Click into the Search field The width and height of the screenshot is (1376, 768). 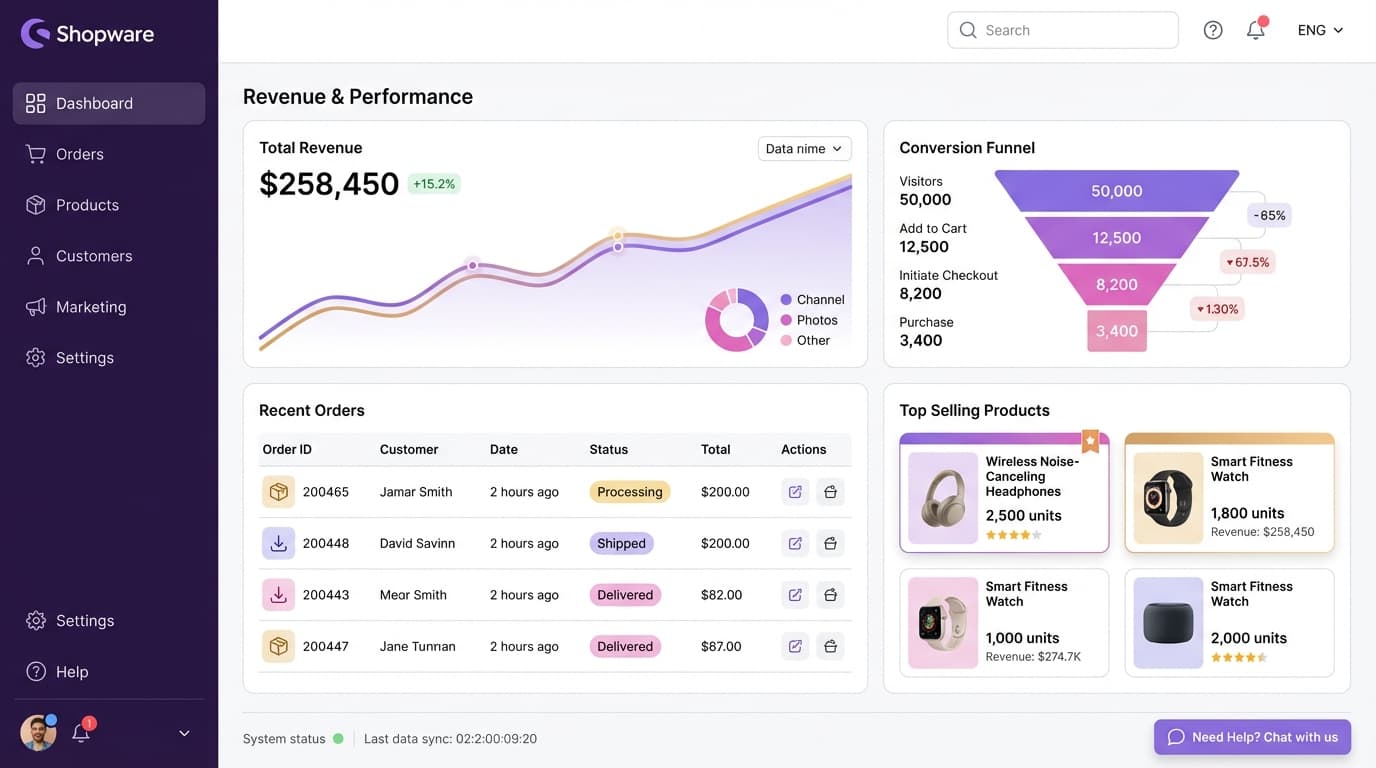coord(1063,30)
